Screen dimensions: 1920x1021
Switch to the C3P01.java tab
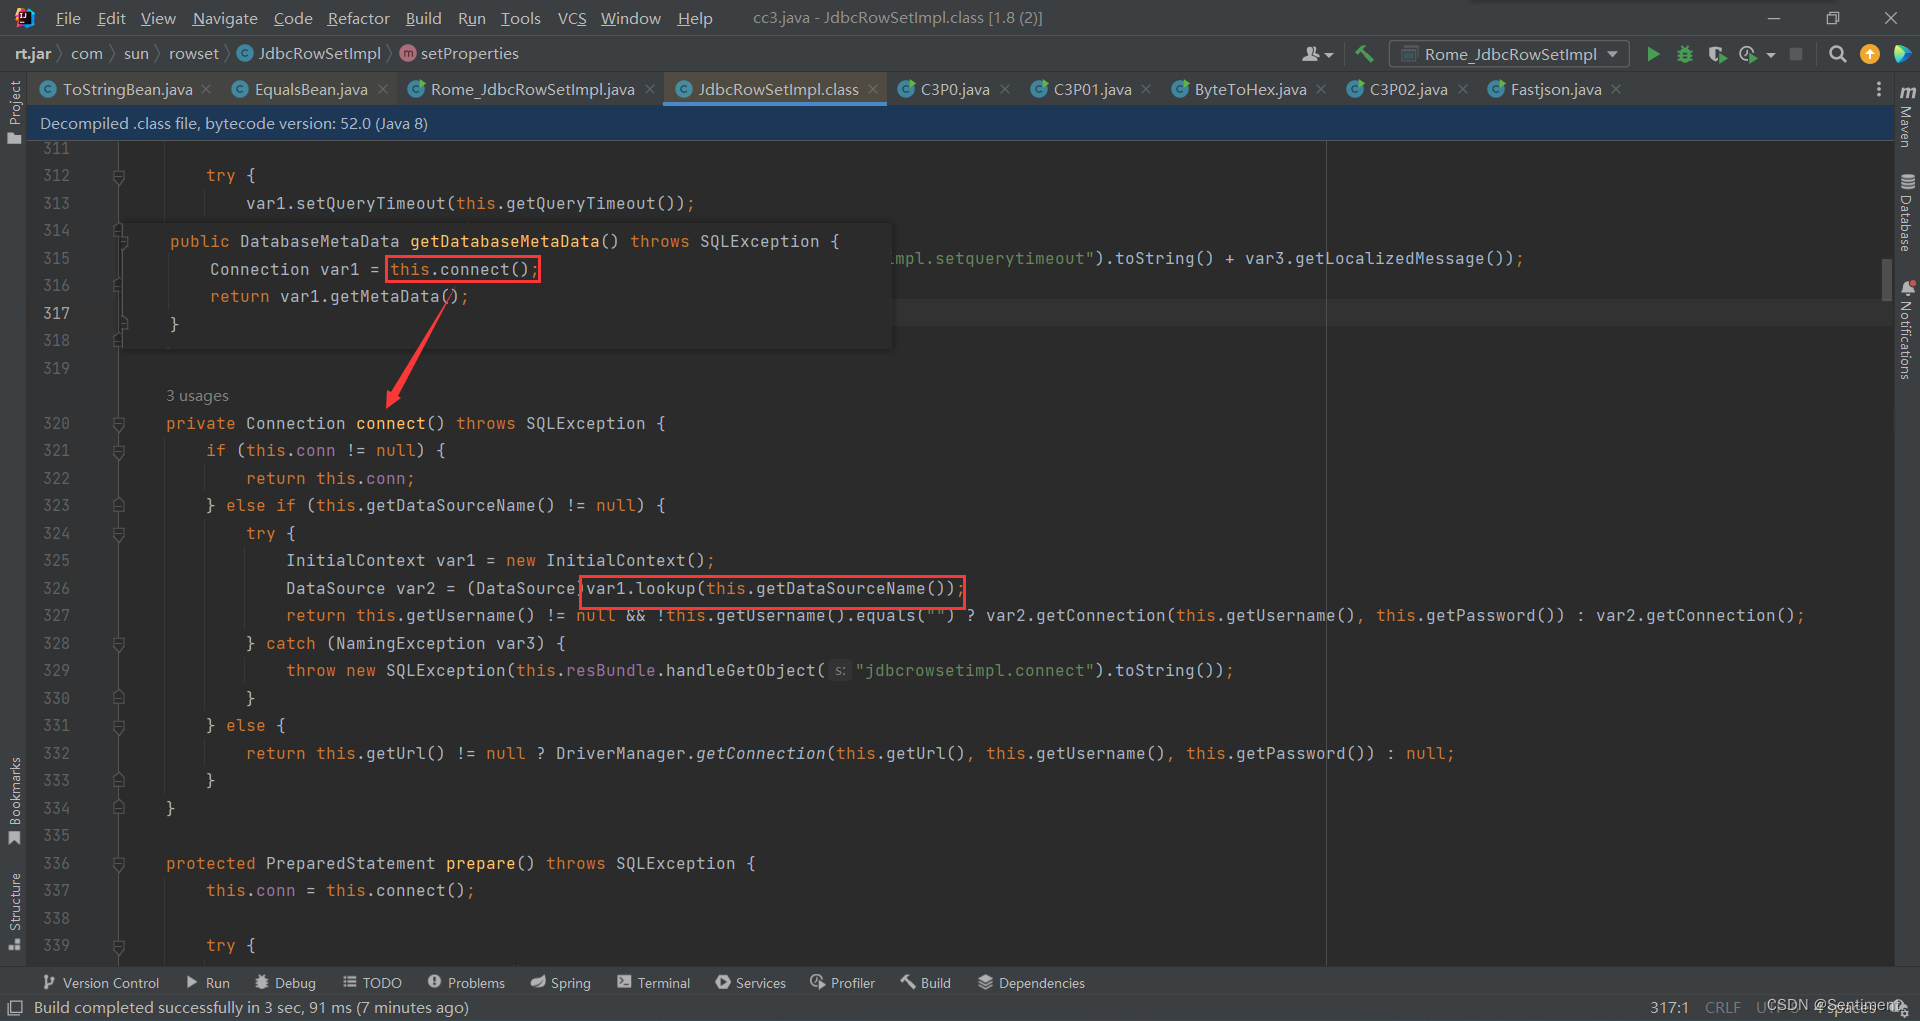click(x=1092, y=89)
